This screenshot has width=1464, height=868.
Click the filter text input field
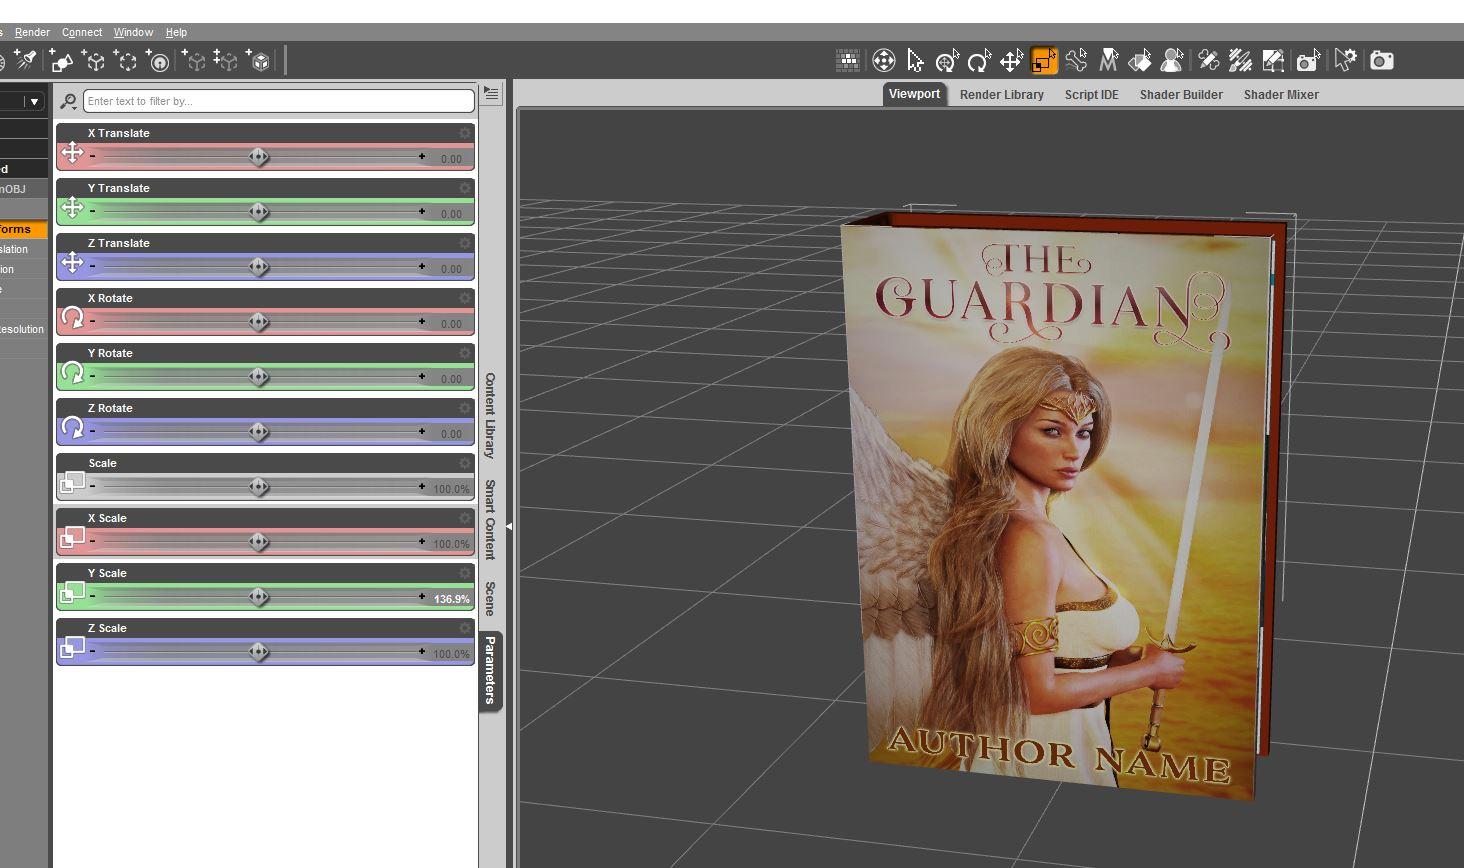[x=279, y=101]
